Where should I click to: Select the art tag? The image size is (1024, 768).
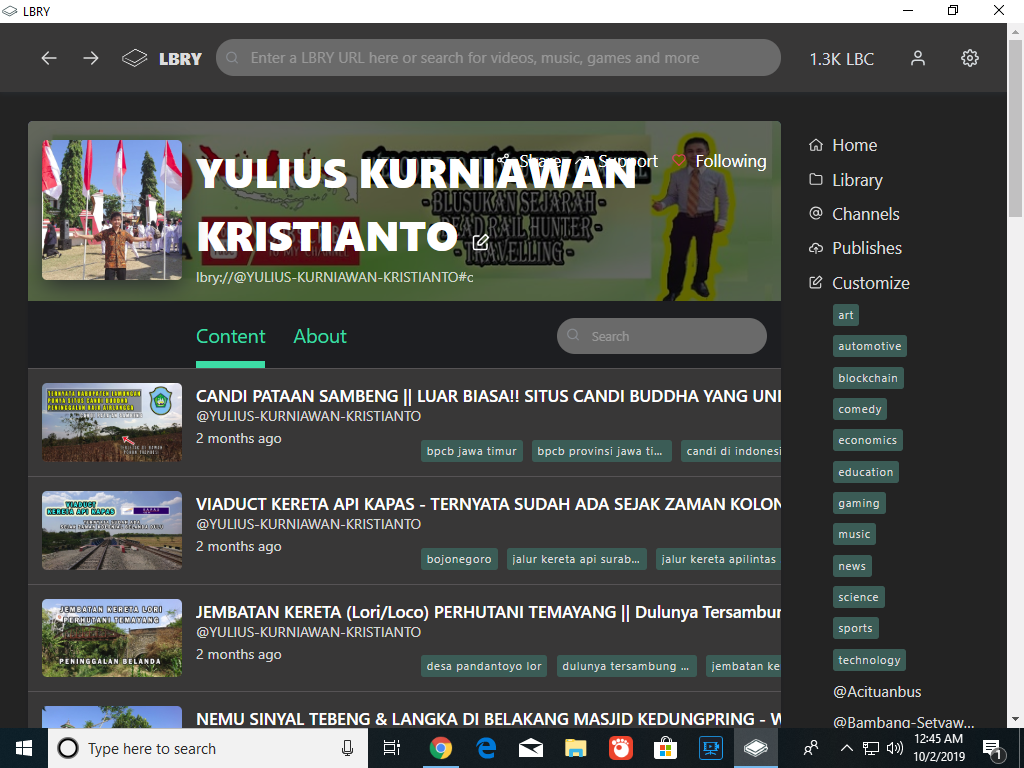pos(846,315)
